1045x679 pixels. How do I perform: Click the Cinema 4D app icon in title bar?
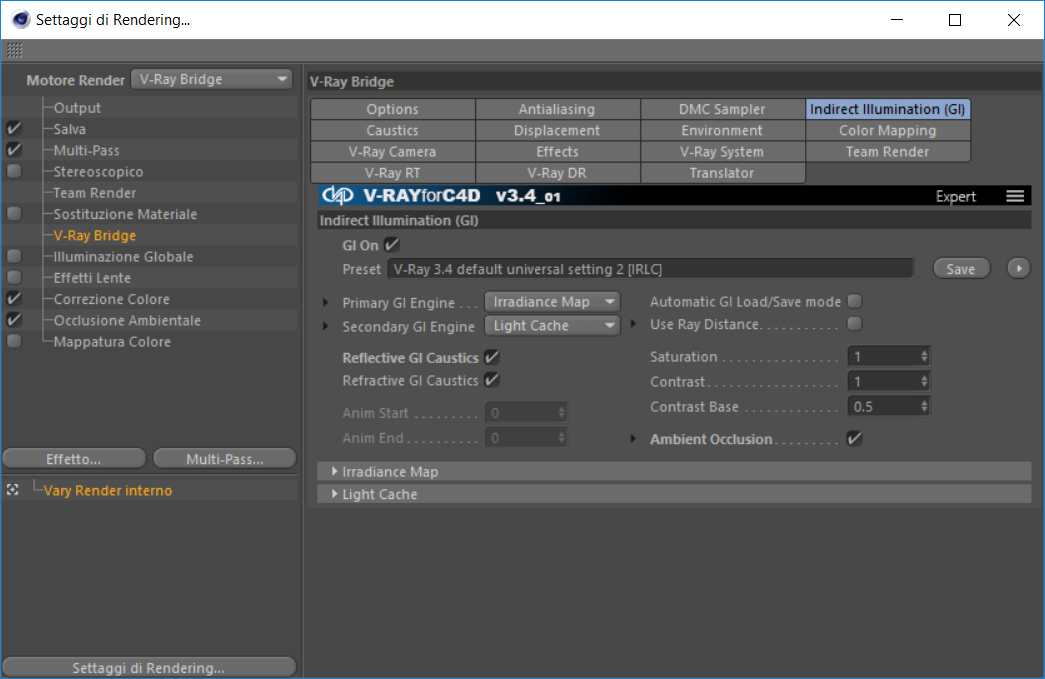coord(21,20)
